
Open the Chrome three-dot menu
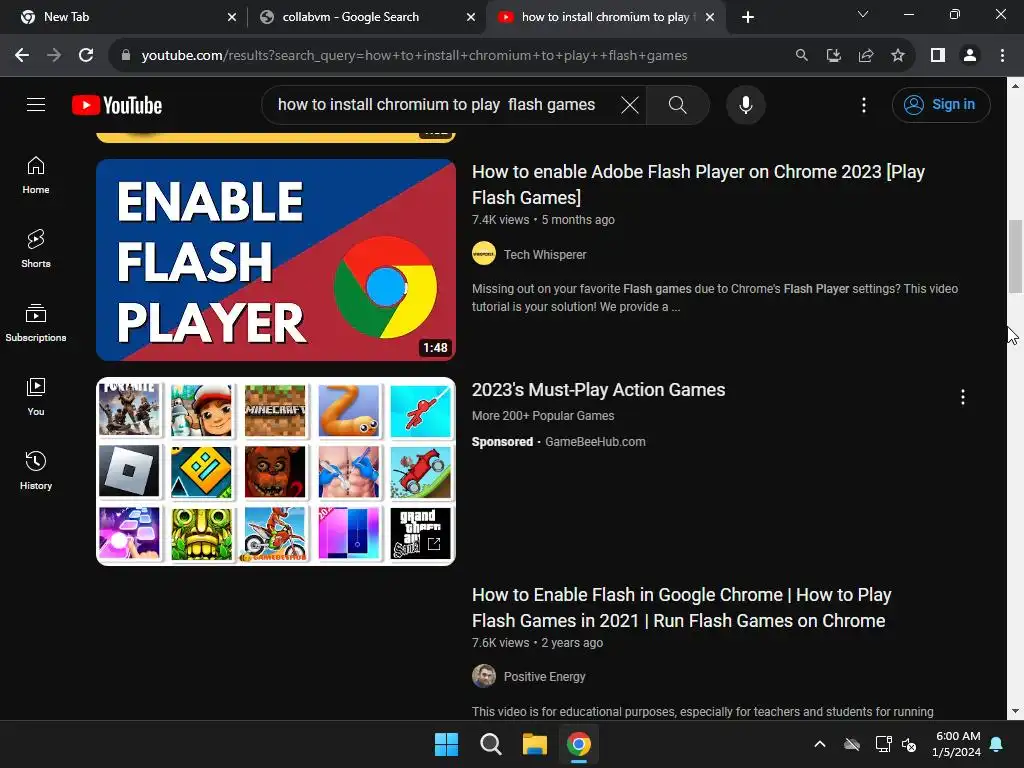1002,56
